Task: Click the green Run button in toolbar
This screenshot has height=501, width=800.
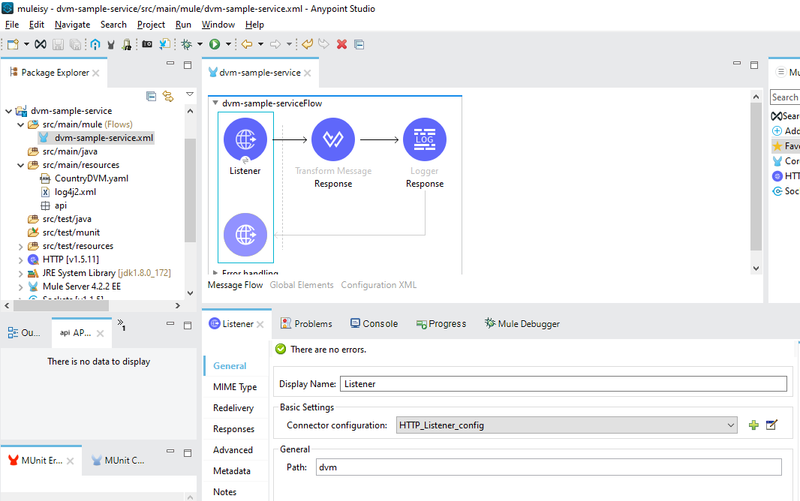Action: (x=215, y=44)
